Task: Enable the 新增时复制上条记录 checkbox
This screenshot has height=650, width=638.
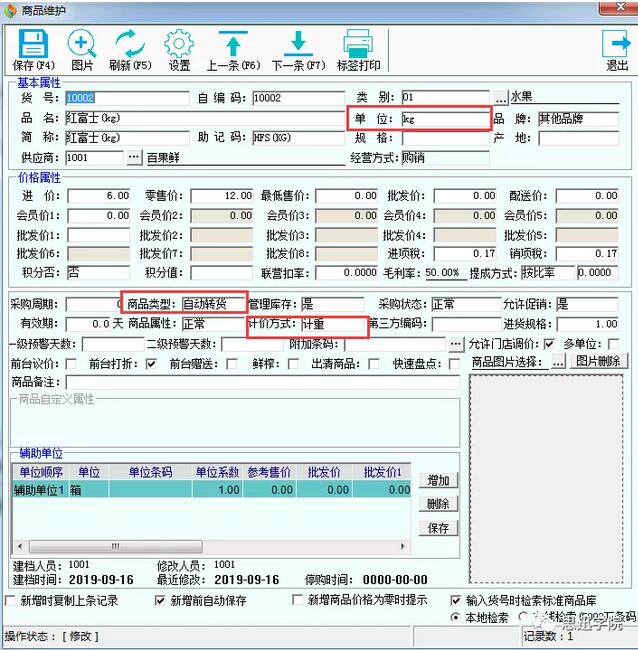Action: 11,601
